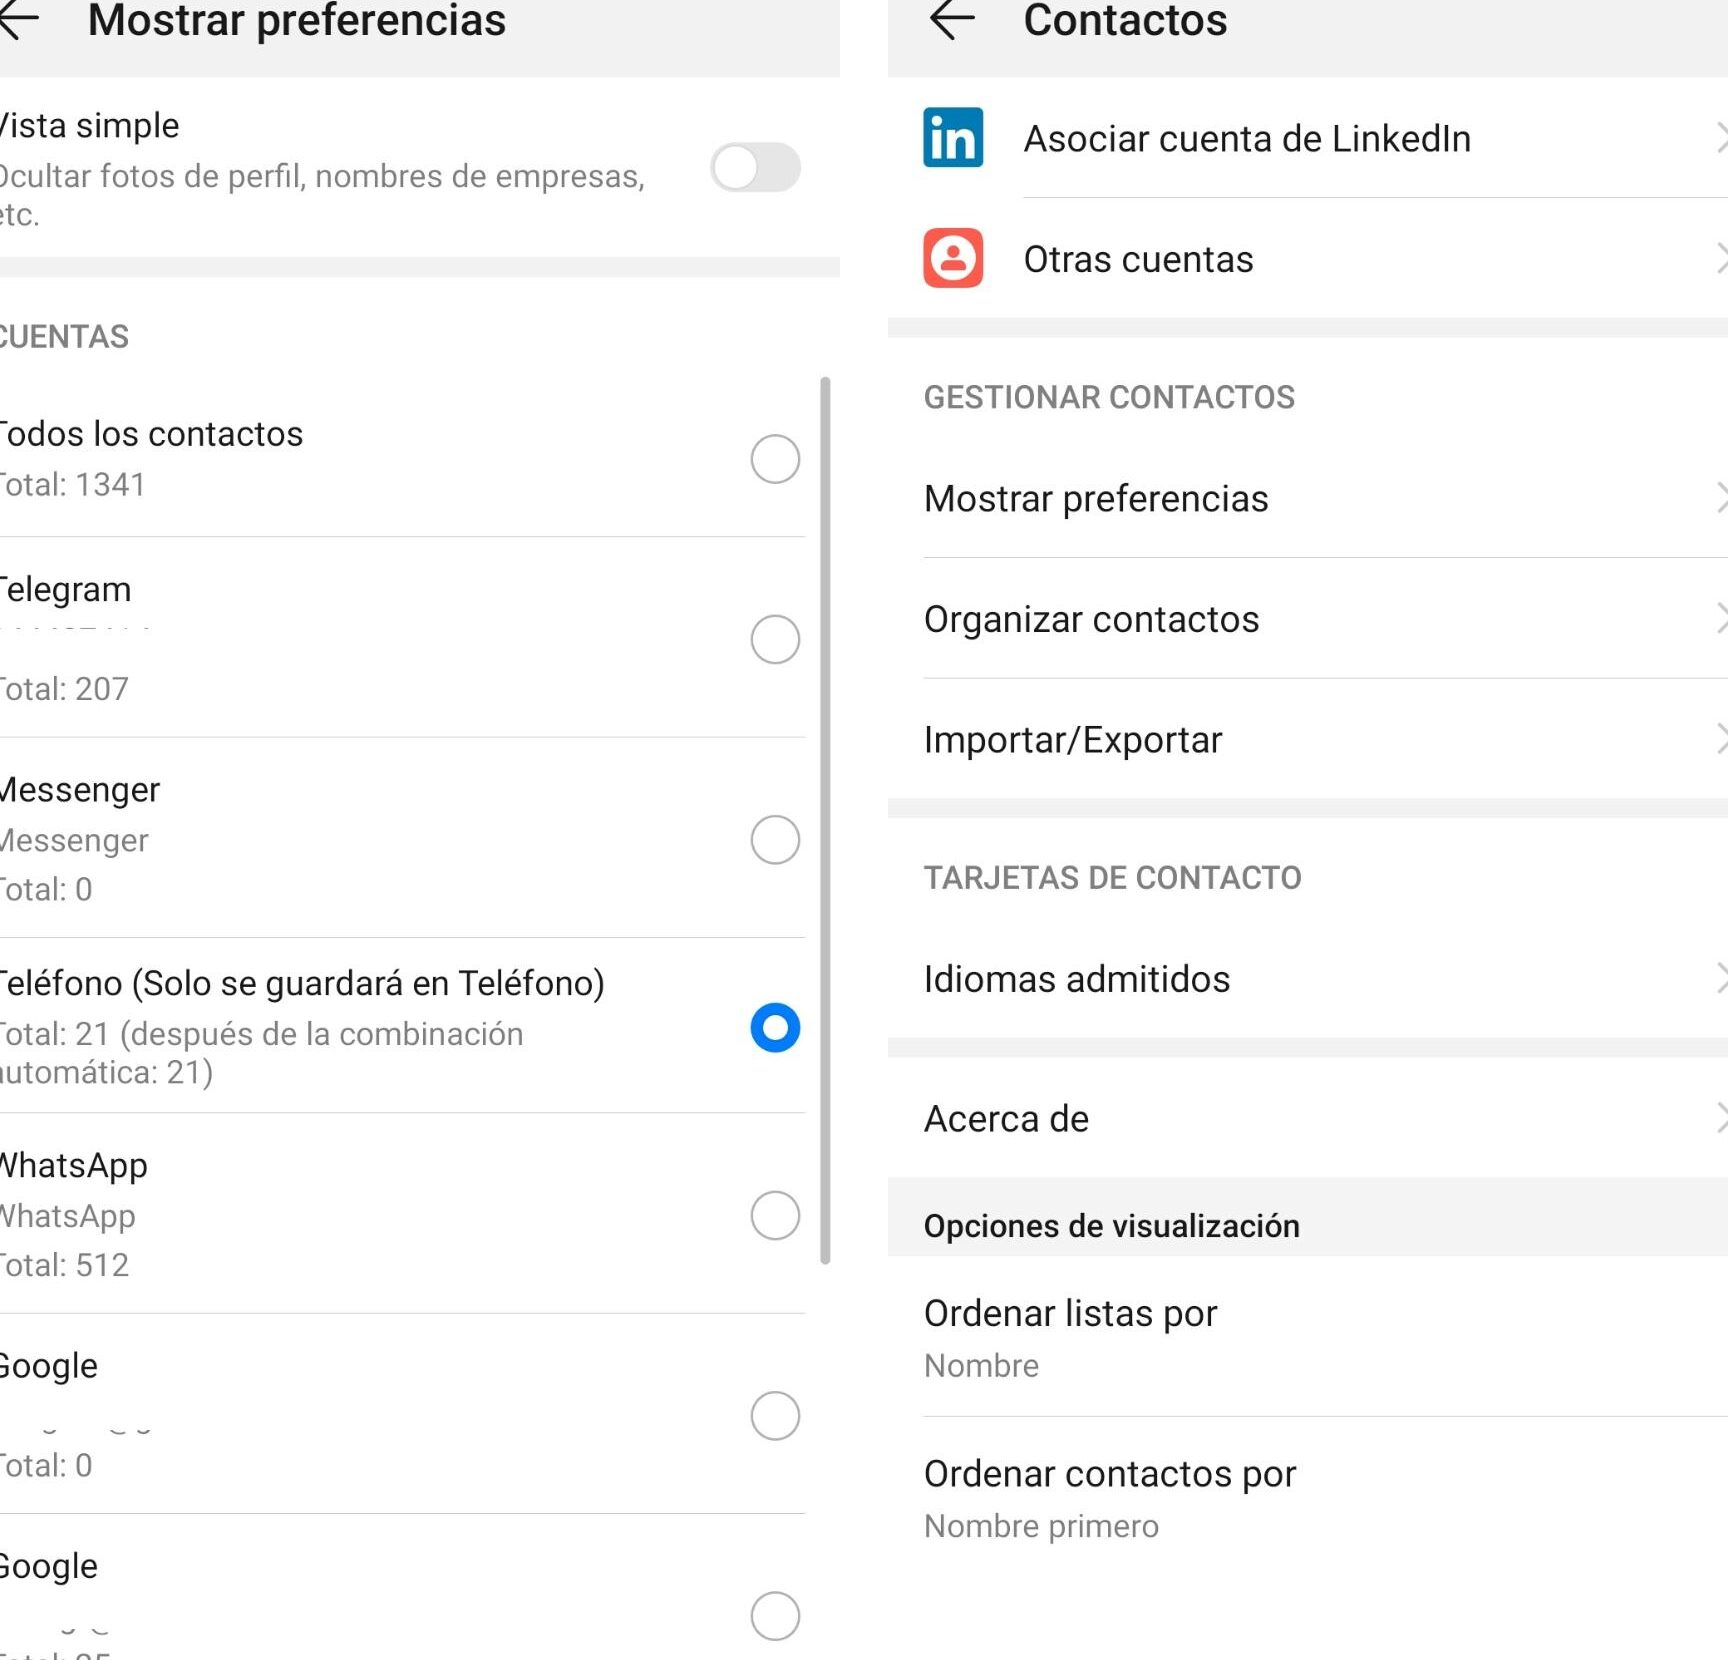Image resolution: width=1728 pixels, height=1660 pixels.
Task: Tap the red Otras cuentas icon
Action: click(x=953, y=258)
